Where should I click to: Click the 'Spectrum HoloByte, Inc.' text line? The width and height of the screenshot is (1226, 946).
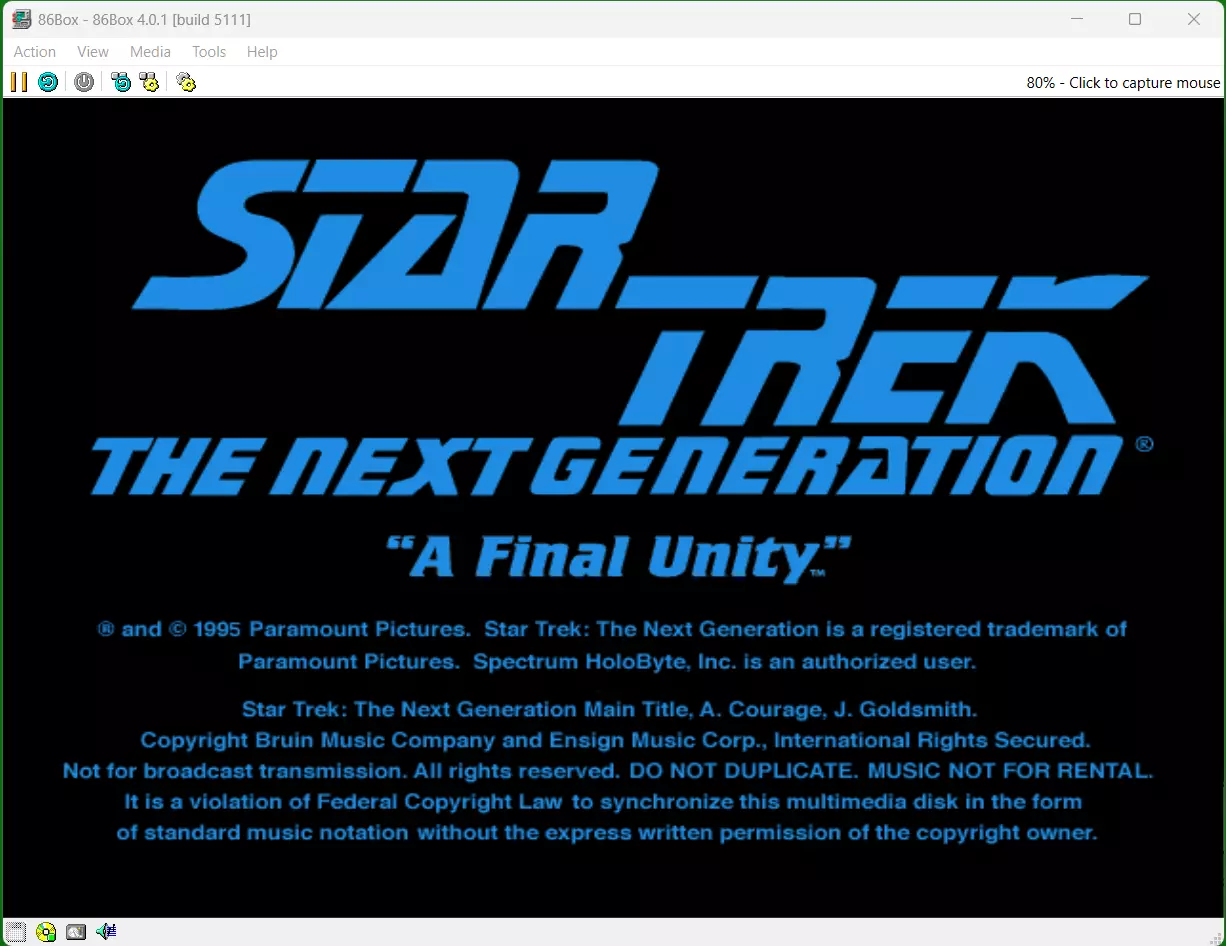click(607, 661)
